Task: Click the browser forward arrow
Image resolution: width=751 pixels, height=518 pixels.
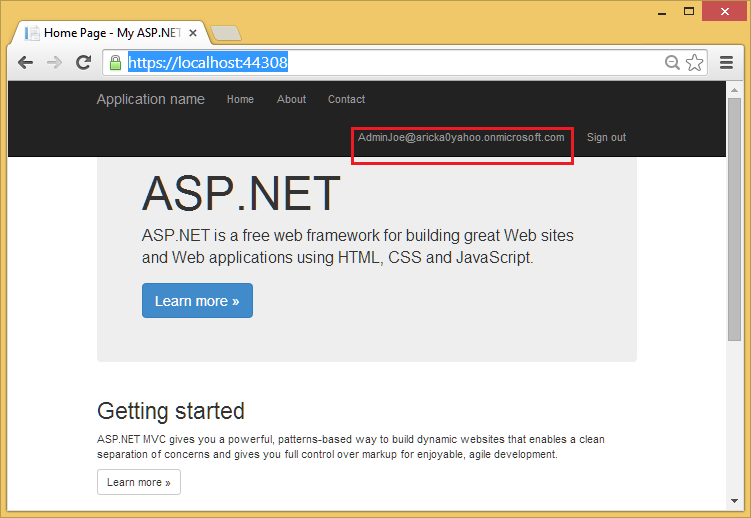Action: point(55,63)
